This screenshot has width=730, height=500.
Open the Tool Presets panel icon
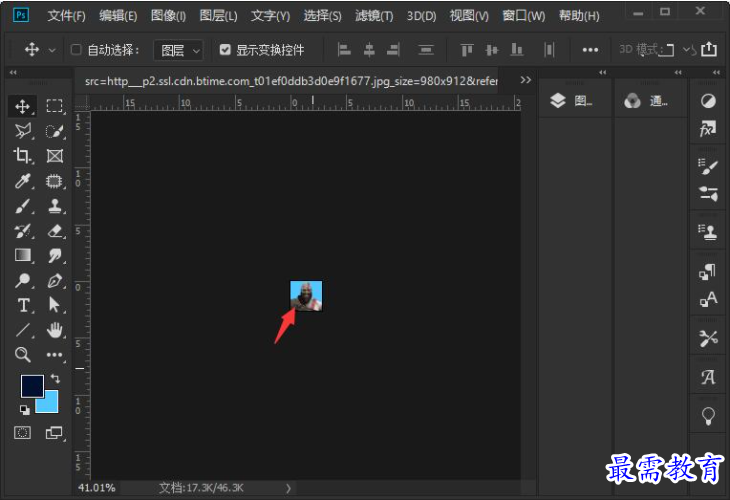[708, 338]
